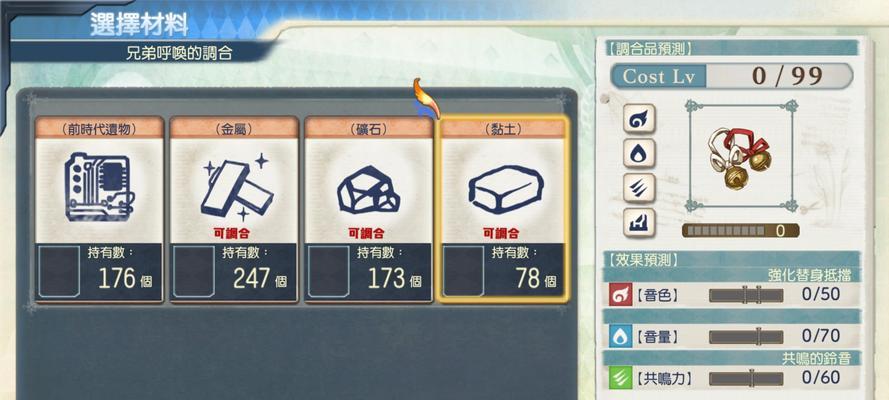
Task: Click the quality gauge below the bells
Action: (x=740, y=231)
